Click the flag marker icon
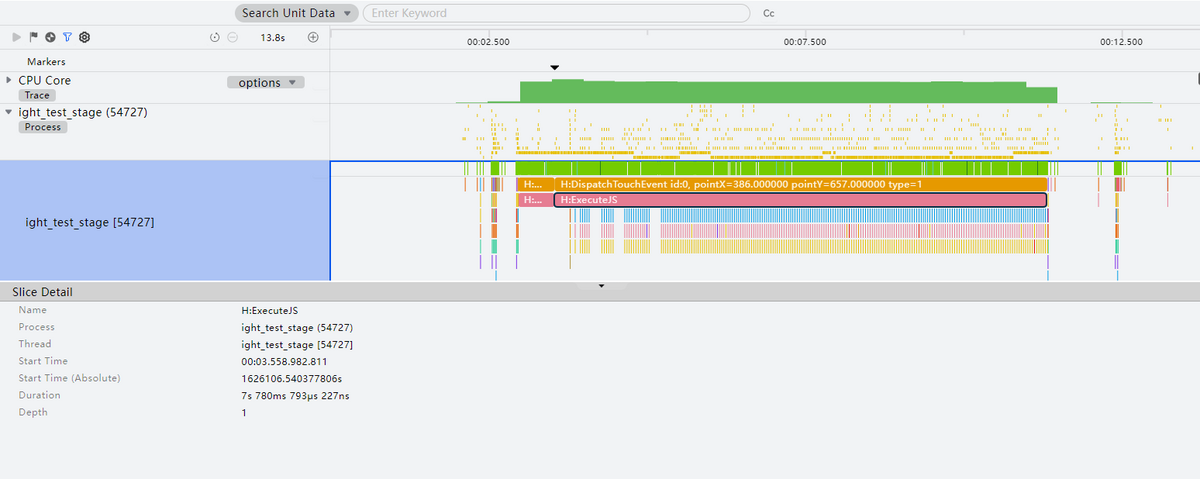This screenshot has height=479, width=1200. tap(33, 37)
